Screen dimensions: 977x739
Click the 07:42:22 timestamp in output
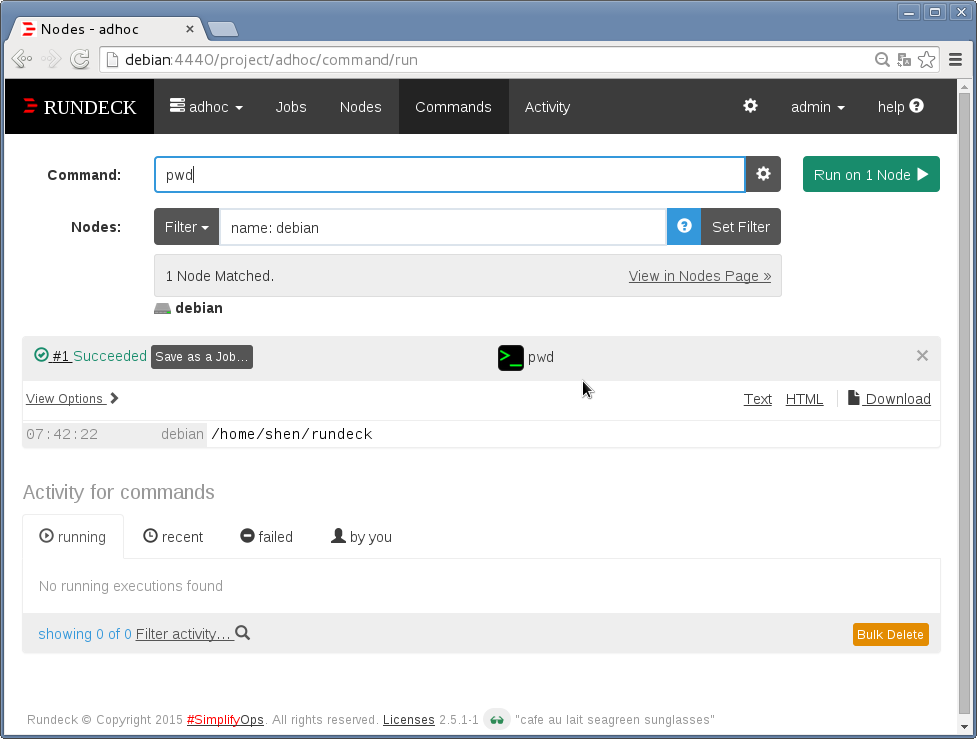click(x=62, y=434)
